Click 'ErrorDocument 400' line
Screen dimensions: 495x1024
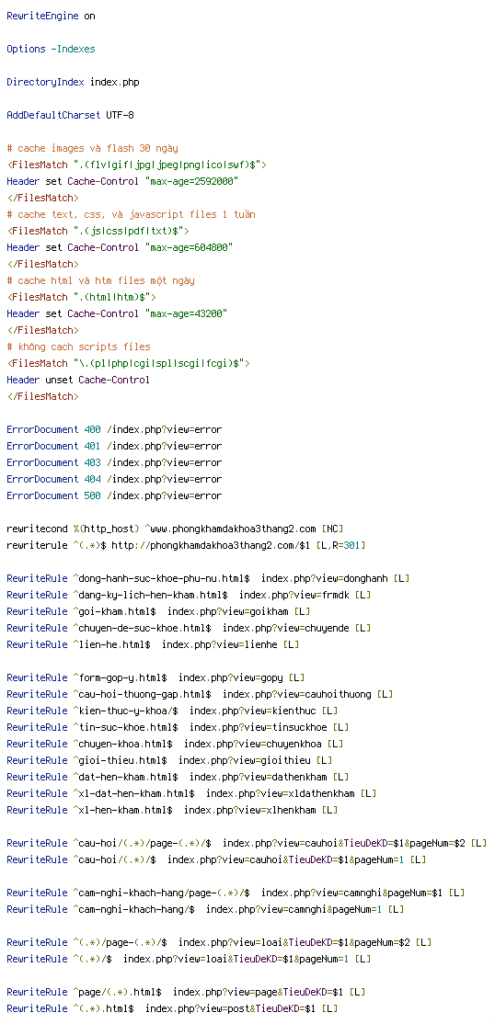[x=114, y=430]
